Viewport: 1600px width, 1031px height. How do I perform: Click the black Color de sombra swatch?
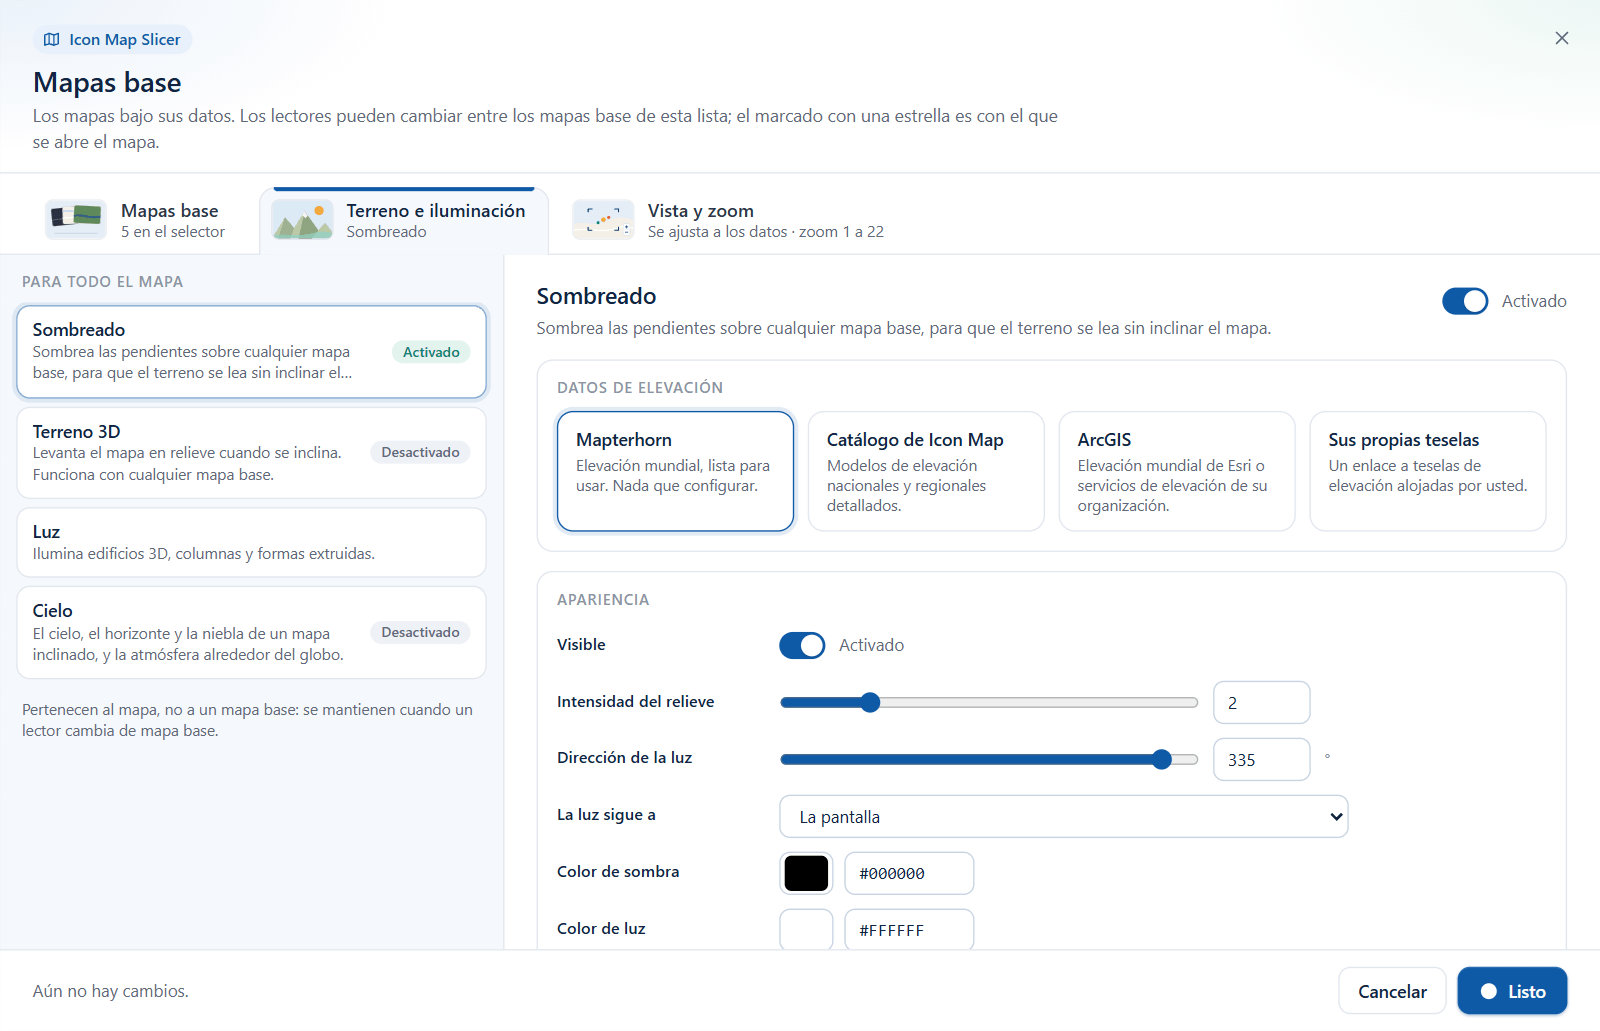click(x=806, y=873)
